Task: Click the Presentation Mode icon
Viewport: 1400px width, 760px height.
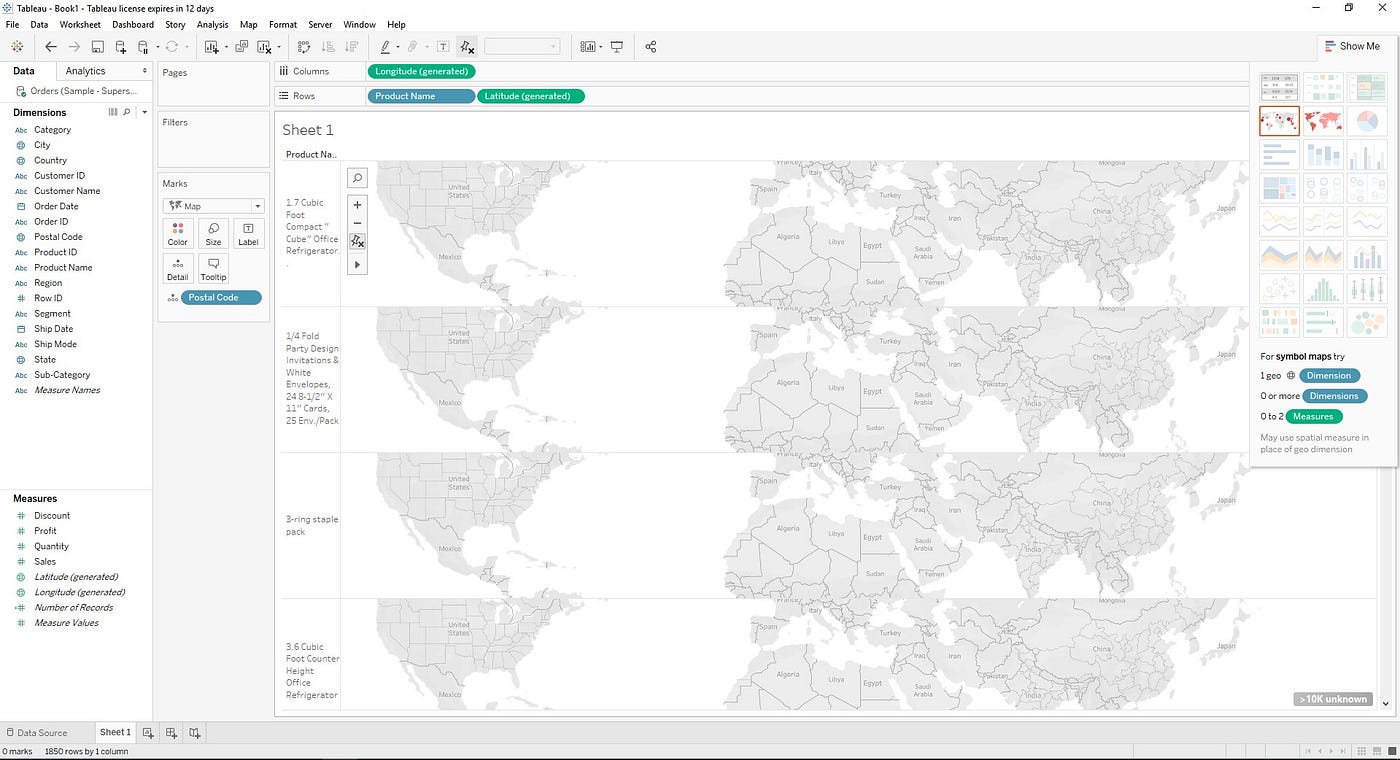Action: click(x=617, y=46)
